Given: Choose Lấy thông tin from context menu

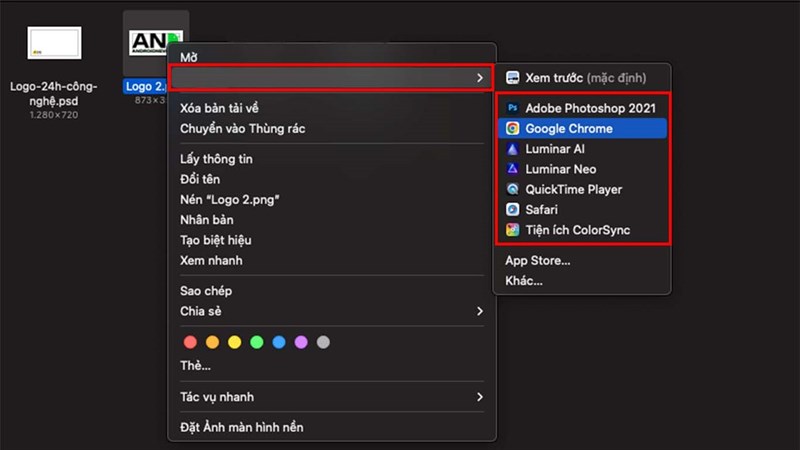Looking at the screenshot, I should (216, 159).
